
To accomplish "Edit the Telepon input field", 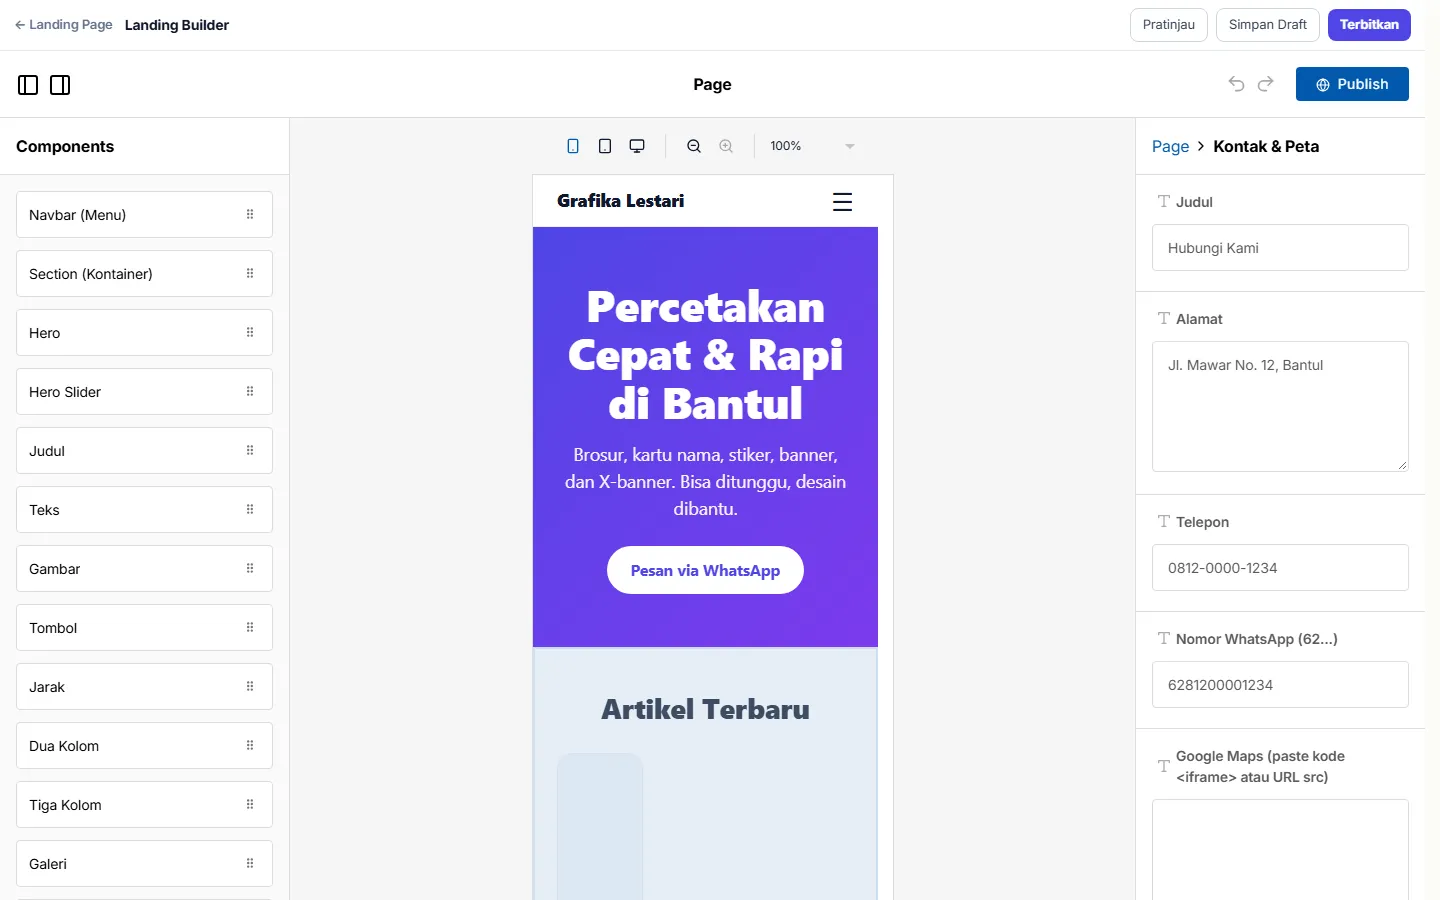I will tap(1280, 568).
